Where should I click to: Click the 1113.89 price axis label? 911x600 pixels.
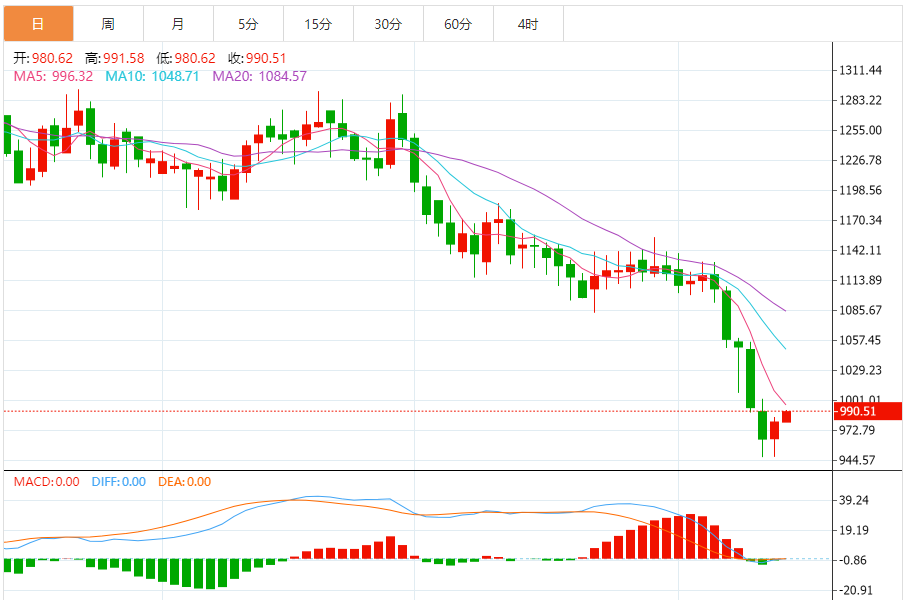860,281
